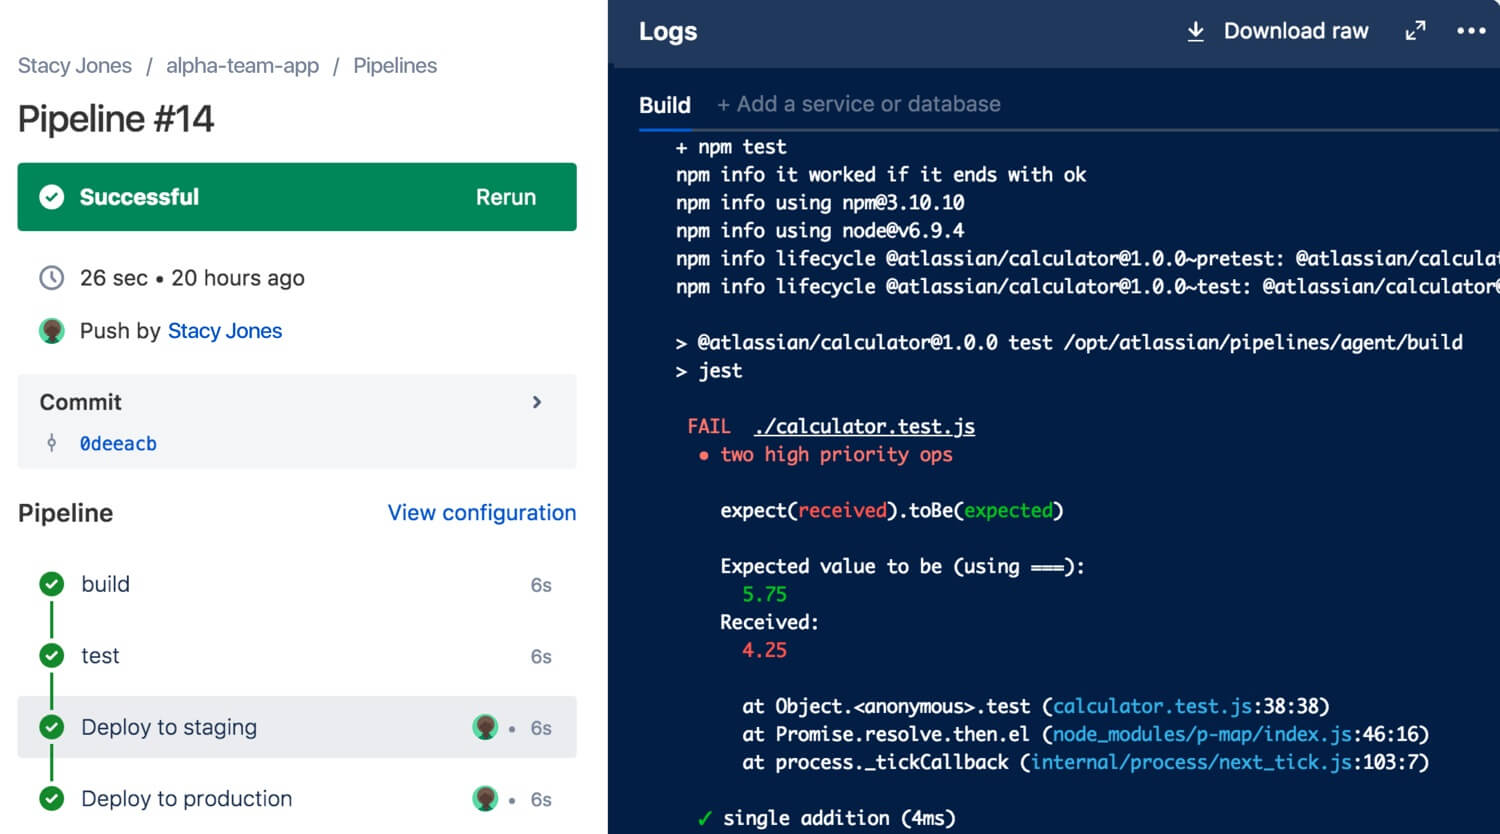Open the ./calculator.test.js file link in logs
The height and width of the screenshot is (834, 1500).
point(864,427)
